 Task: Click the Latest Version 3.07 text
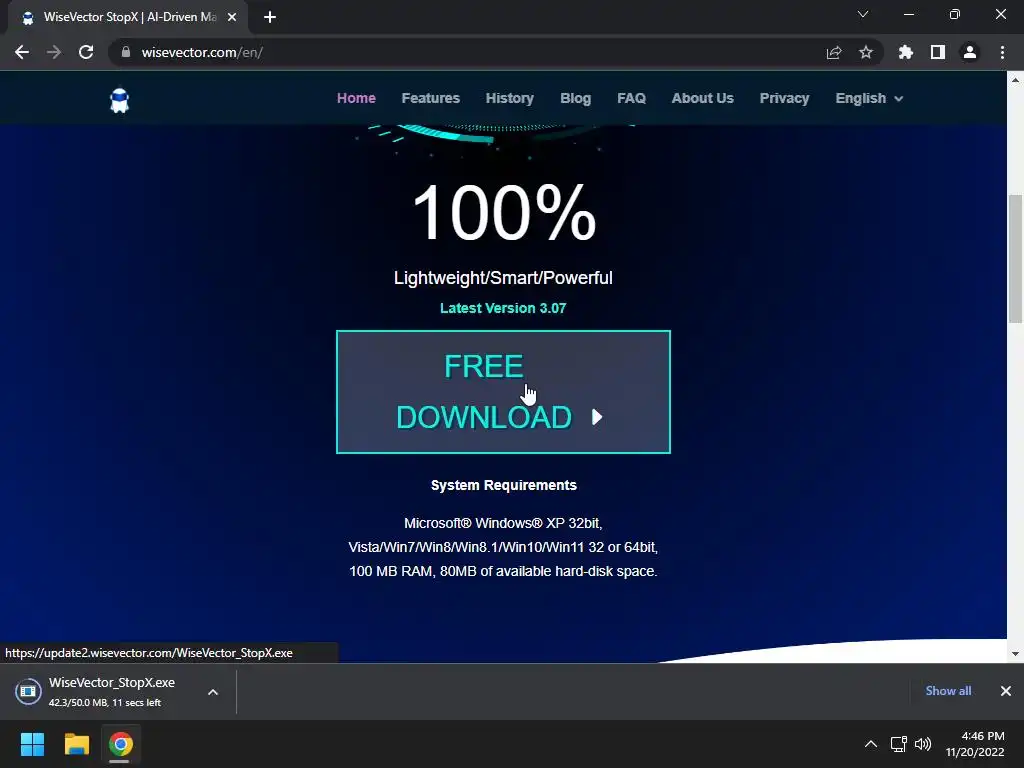coord(503,308)
